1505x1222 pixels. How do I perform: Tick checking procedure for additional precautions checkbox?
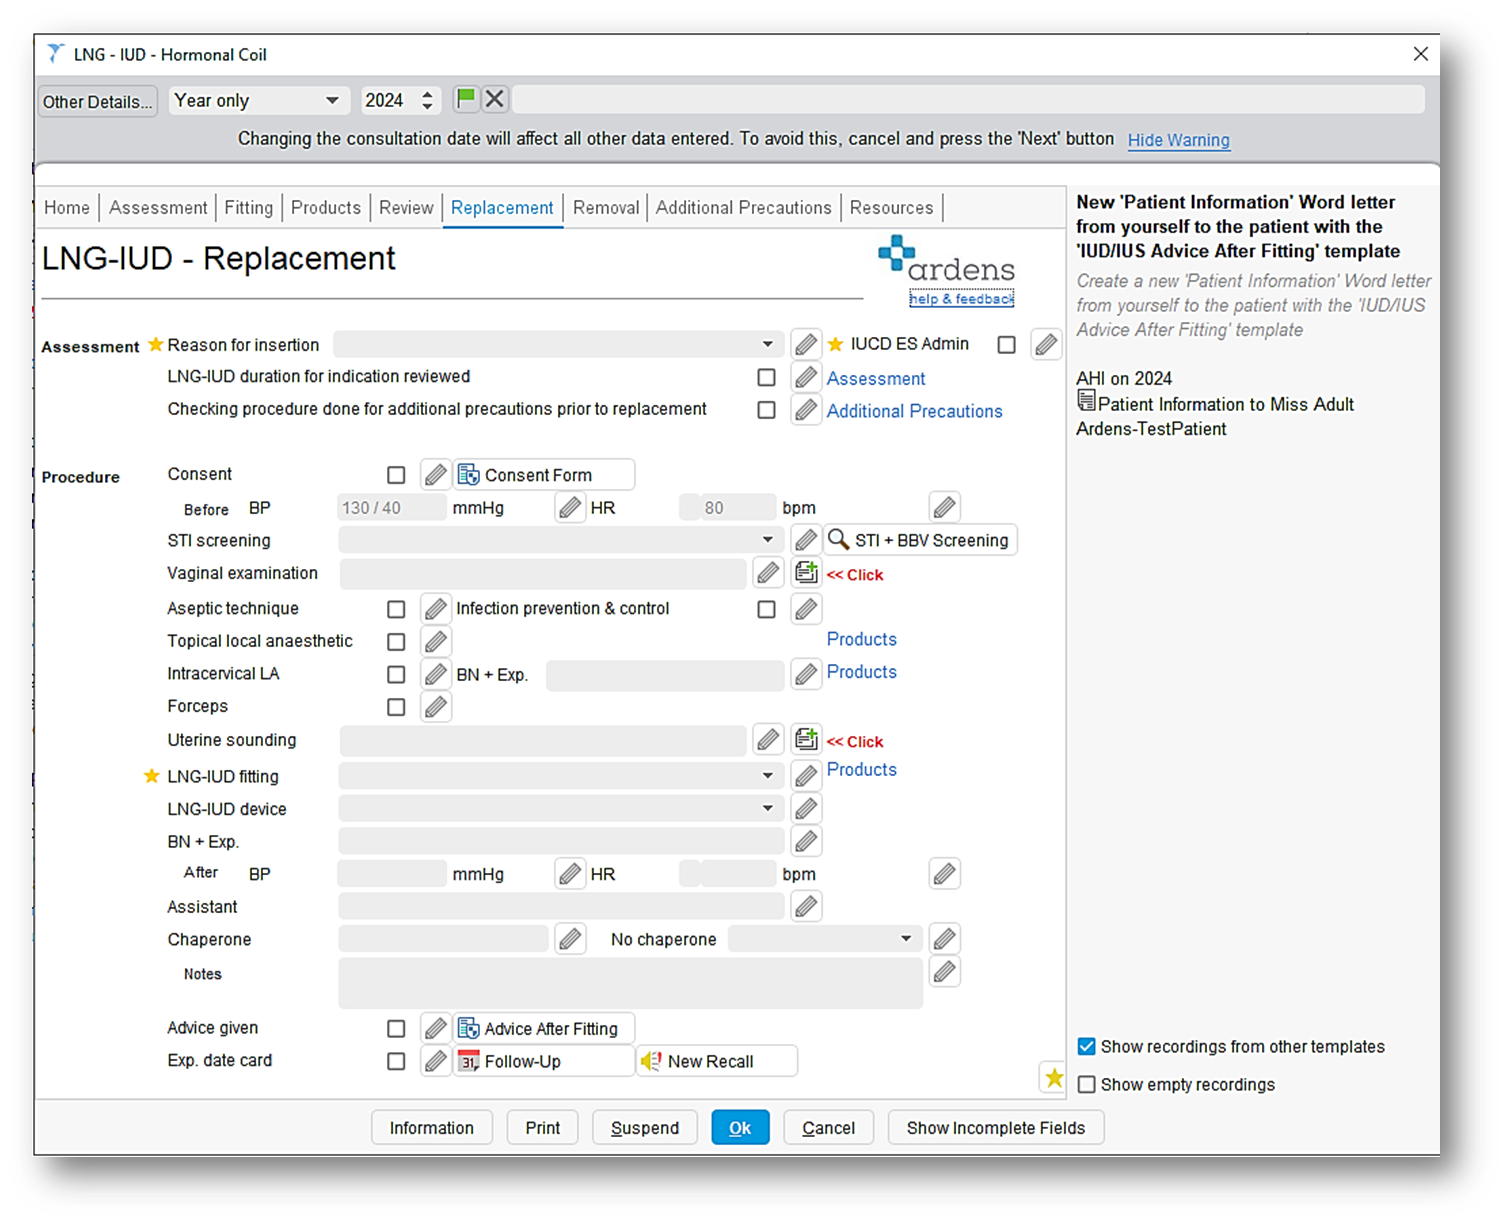click(766, 410)
